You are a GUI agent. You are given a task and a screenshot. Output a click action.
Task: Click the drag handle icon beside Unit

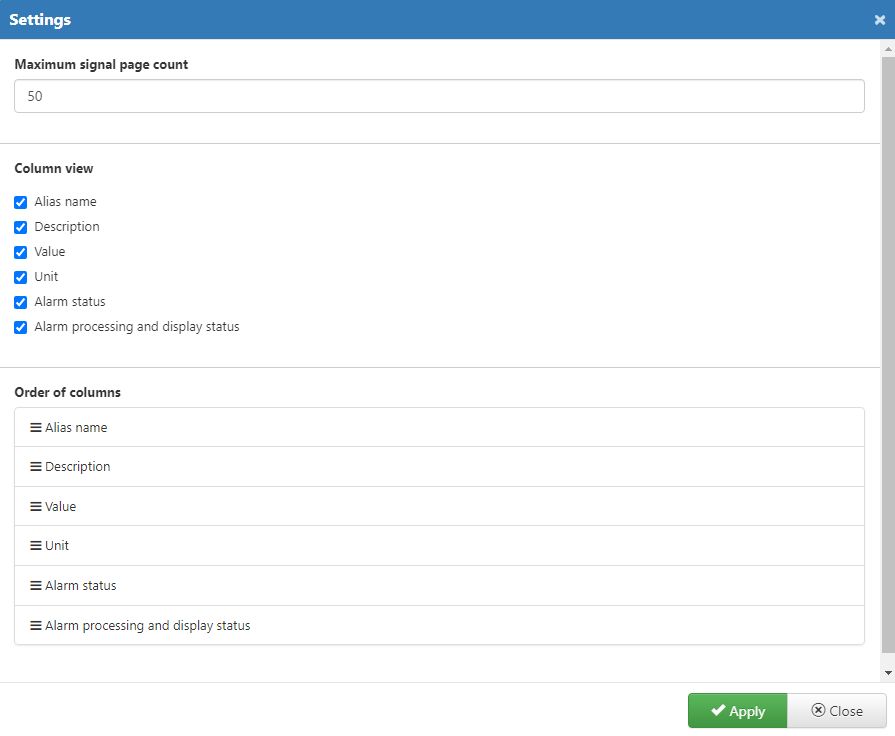point(35,546)
